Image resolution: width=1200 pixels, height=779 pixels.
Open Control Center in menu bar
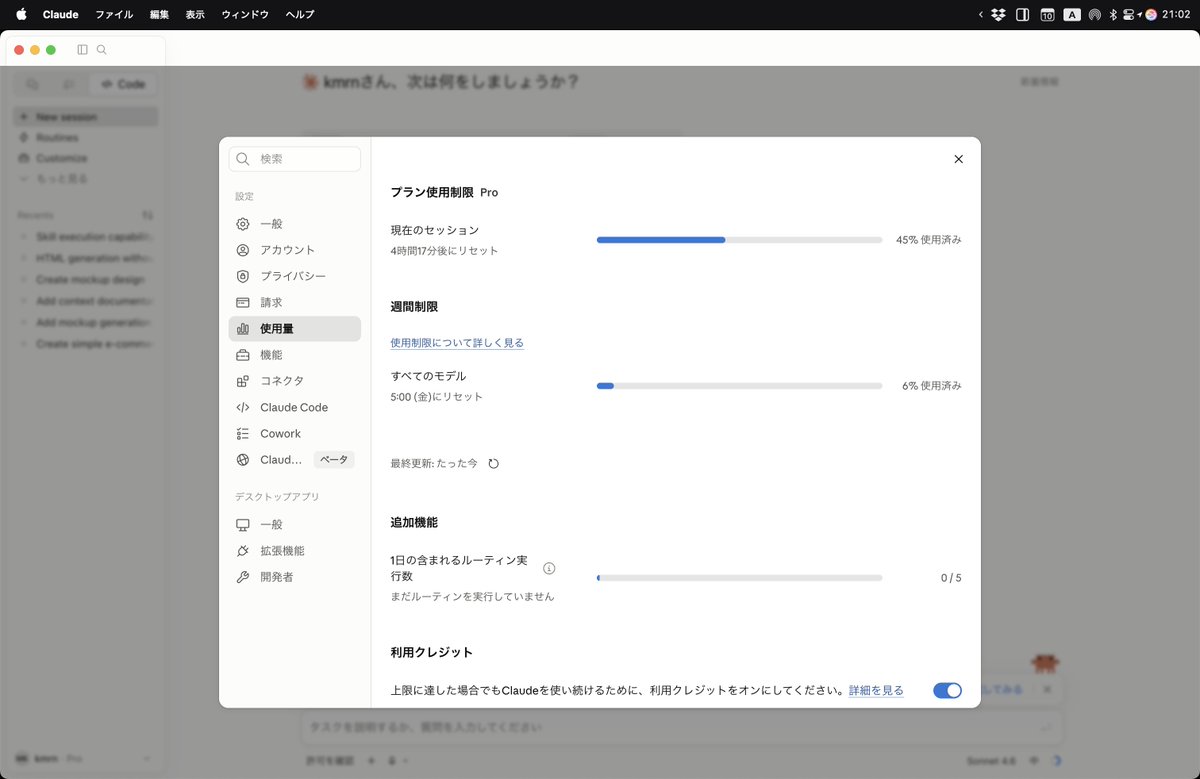1129,15
